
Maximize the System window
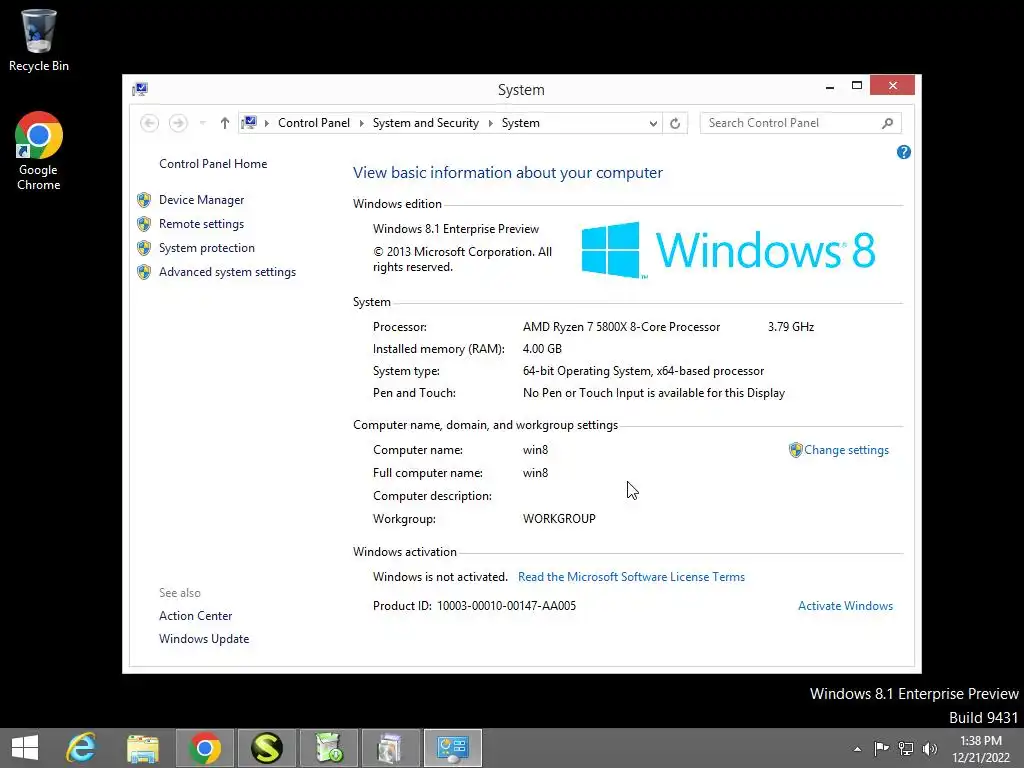tap(857, 86)
